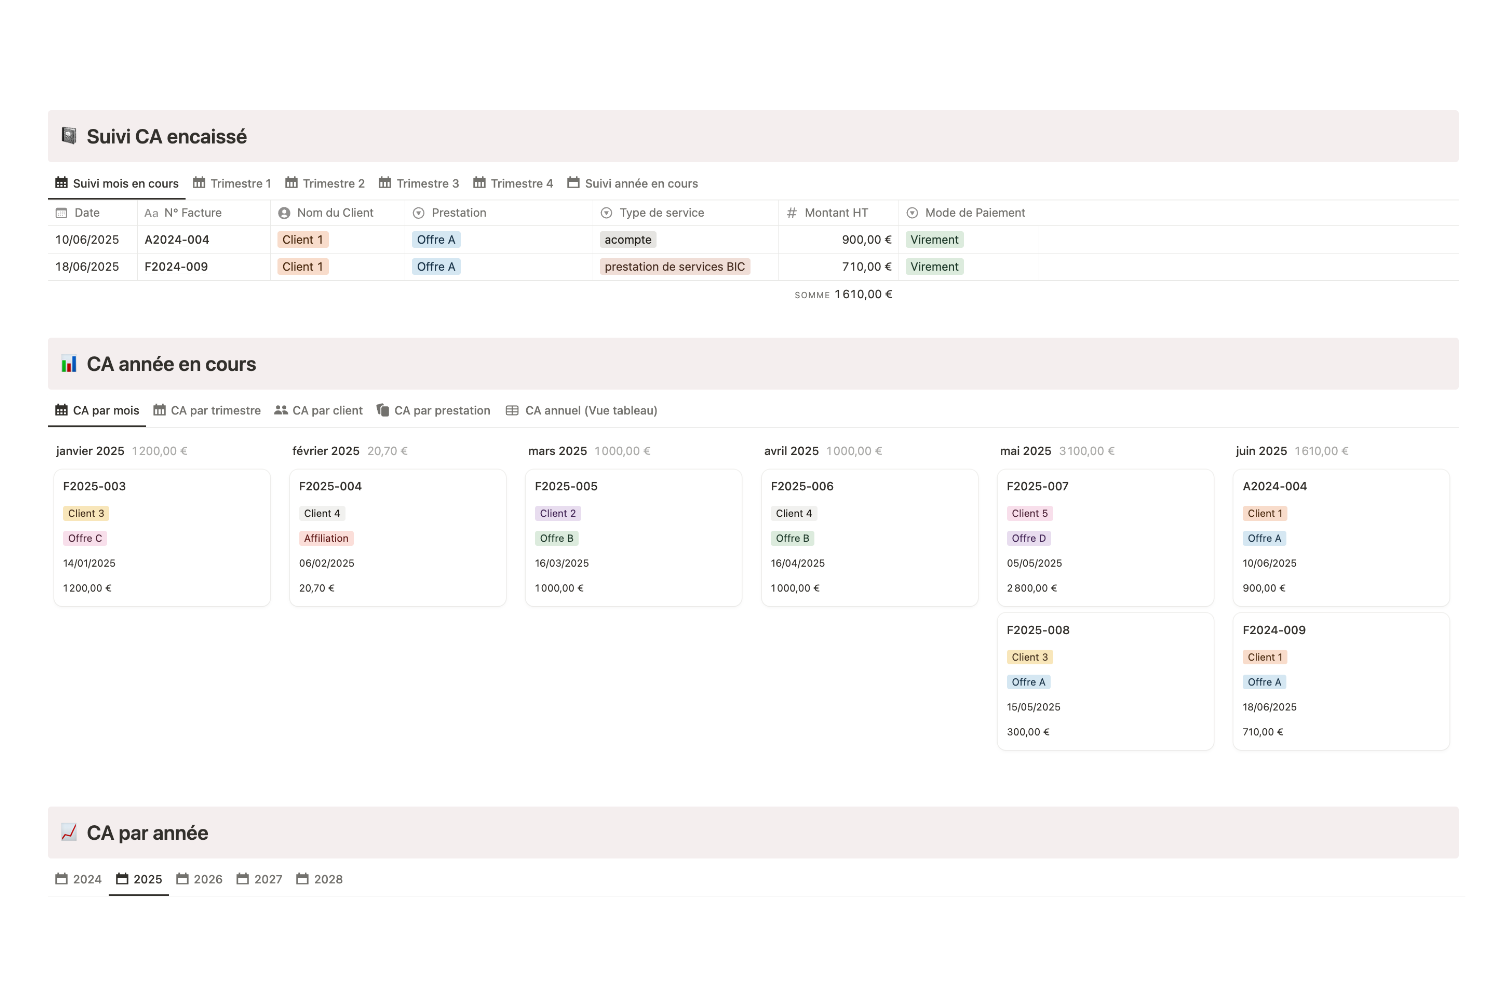Click the copy icon of CA par prestation
1500x1000 pixels.
pyautogui.click(x=383, y=410)
